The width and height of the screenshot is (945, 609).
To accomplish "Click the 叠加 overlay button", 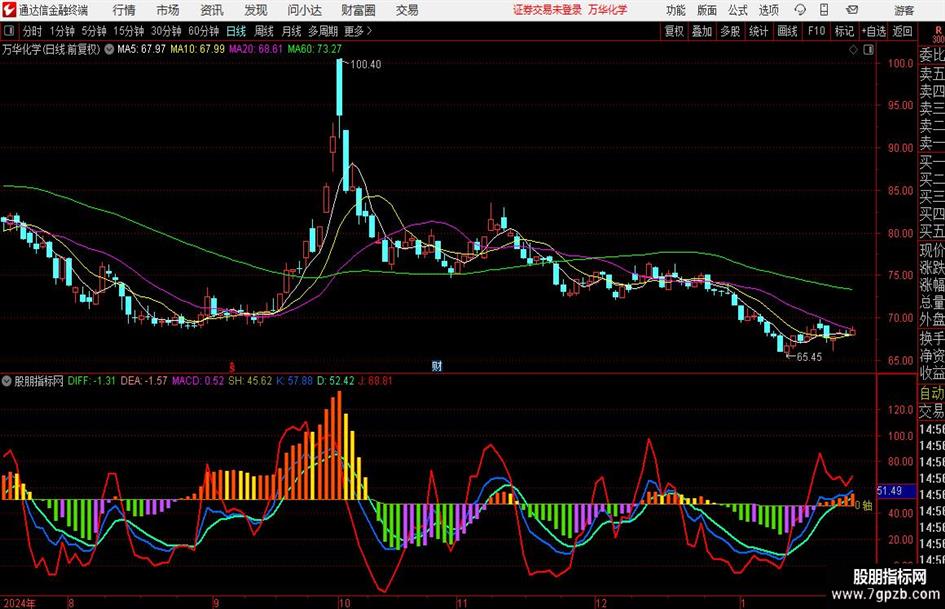I will point(702,31).
